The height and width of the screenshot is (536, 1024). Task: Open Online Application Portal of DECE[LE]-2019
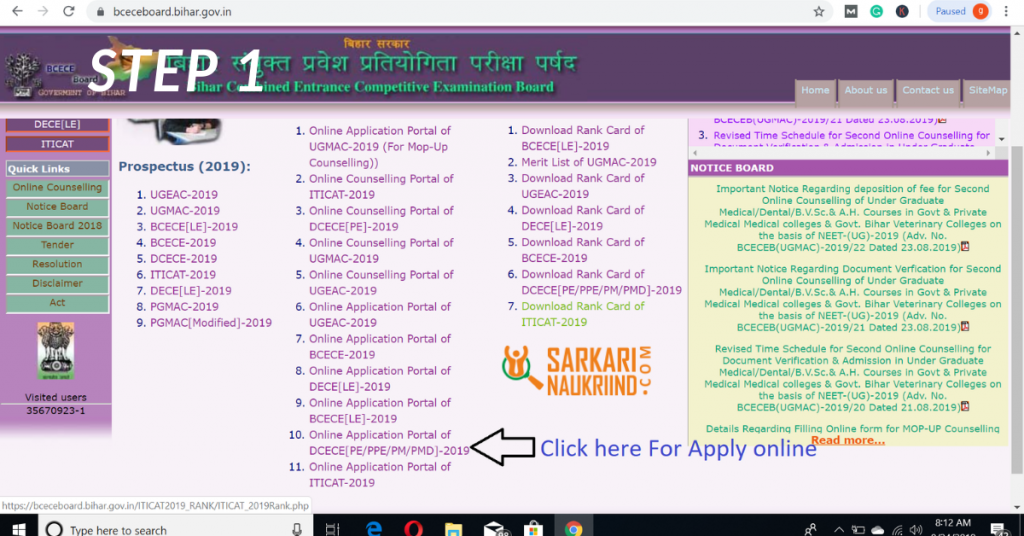(379, 378)
